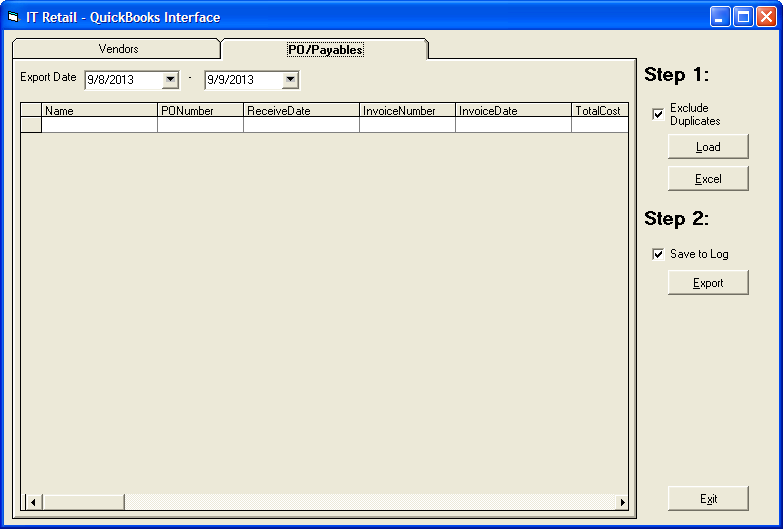This screenshot has height=529, width=783.
Task: Select the empty row's selector cell
Action: 31,125
